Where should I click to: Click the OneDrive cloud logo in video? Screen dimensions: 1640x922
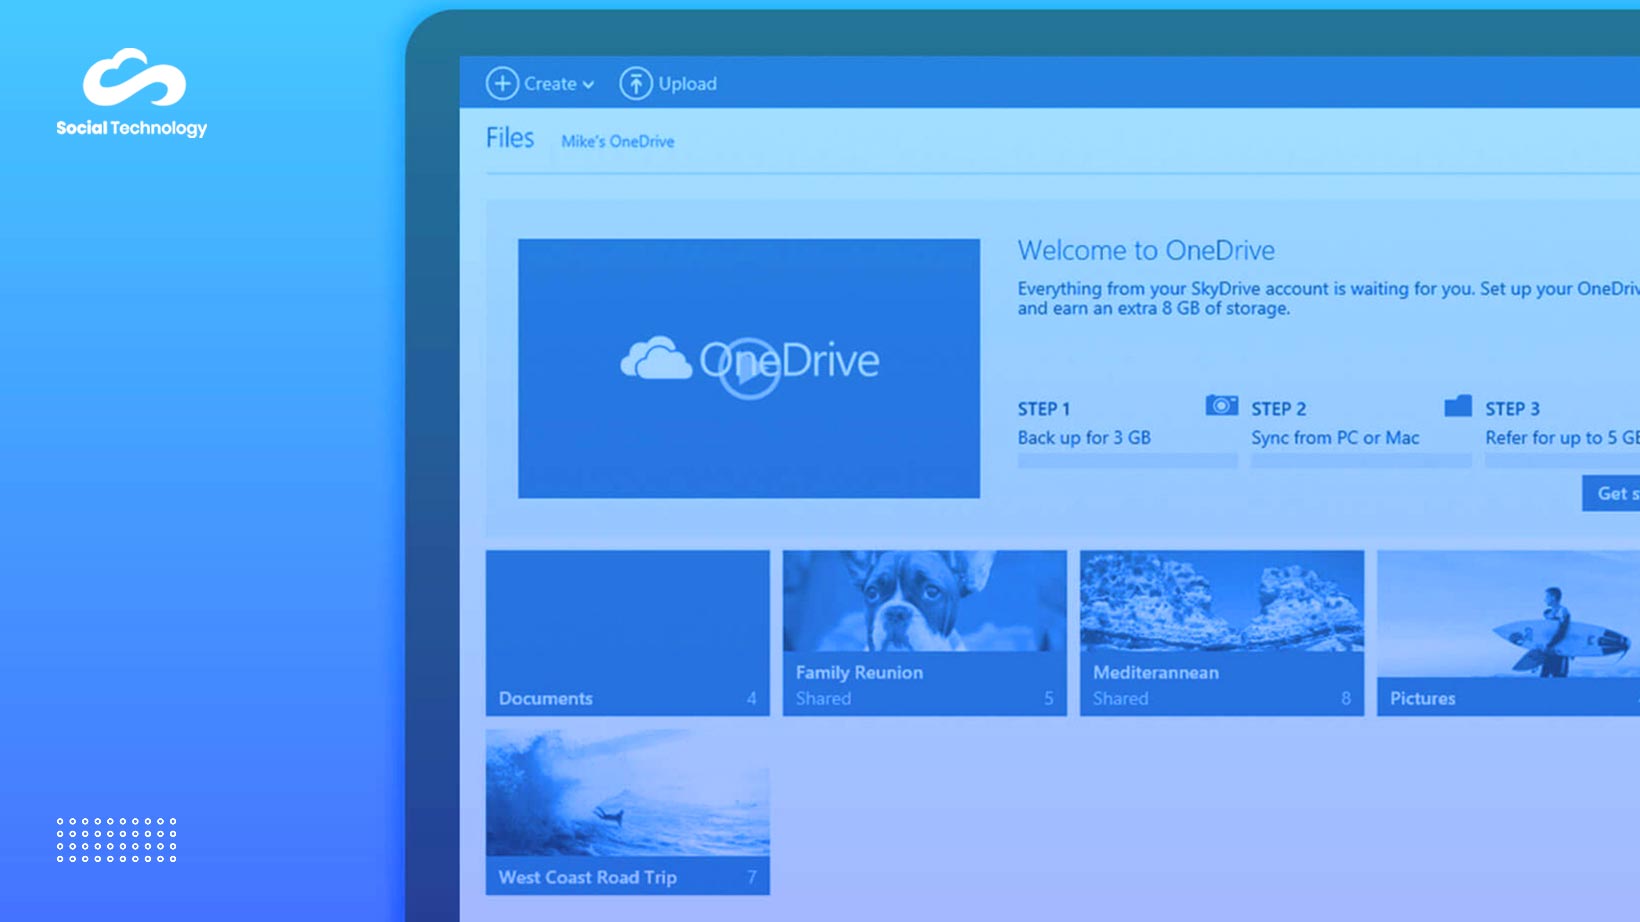coord(656,358)
